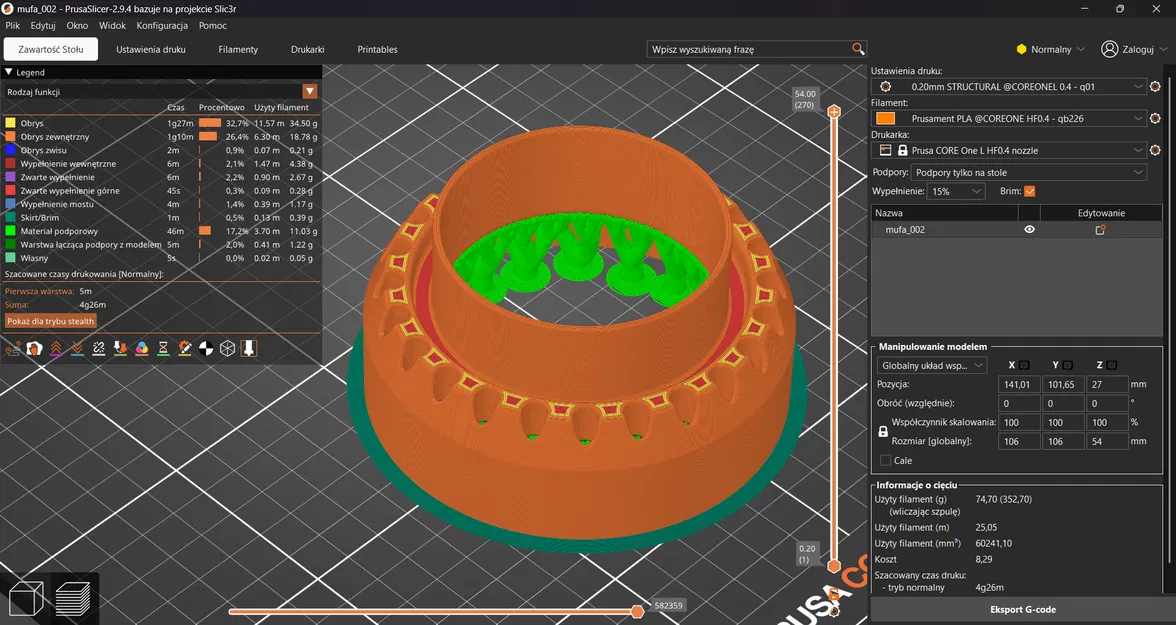This screenshot has width=1176, height=625.
Task: Toggle print pauses hourglass icon
Action: (163, 349)
